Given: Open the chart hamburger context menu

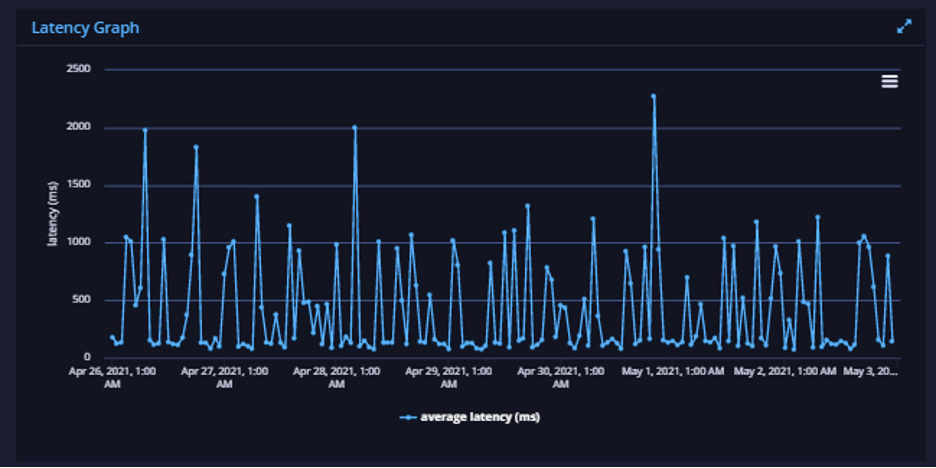Looking at the screenshot, I should pos(889,82).
